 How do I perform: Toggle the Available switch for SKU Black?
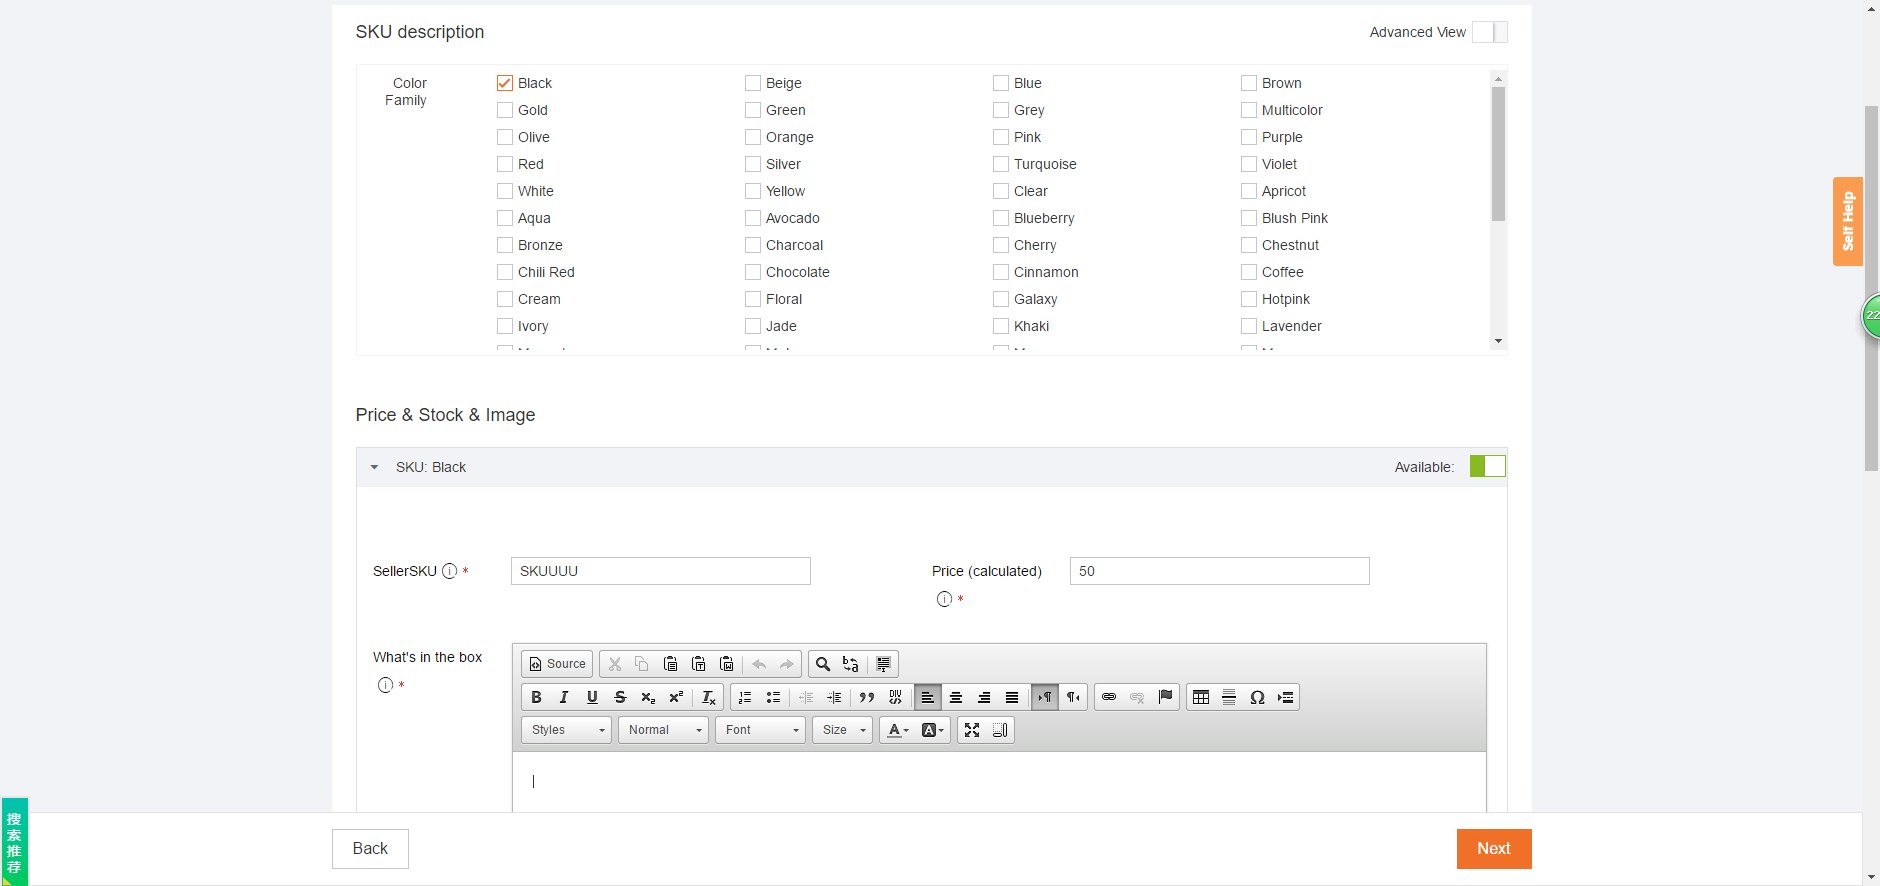click(1488, 466)
